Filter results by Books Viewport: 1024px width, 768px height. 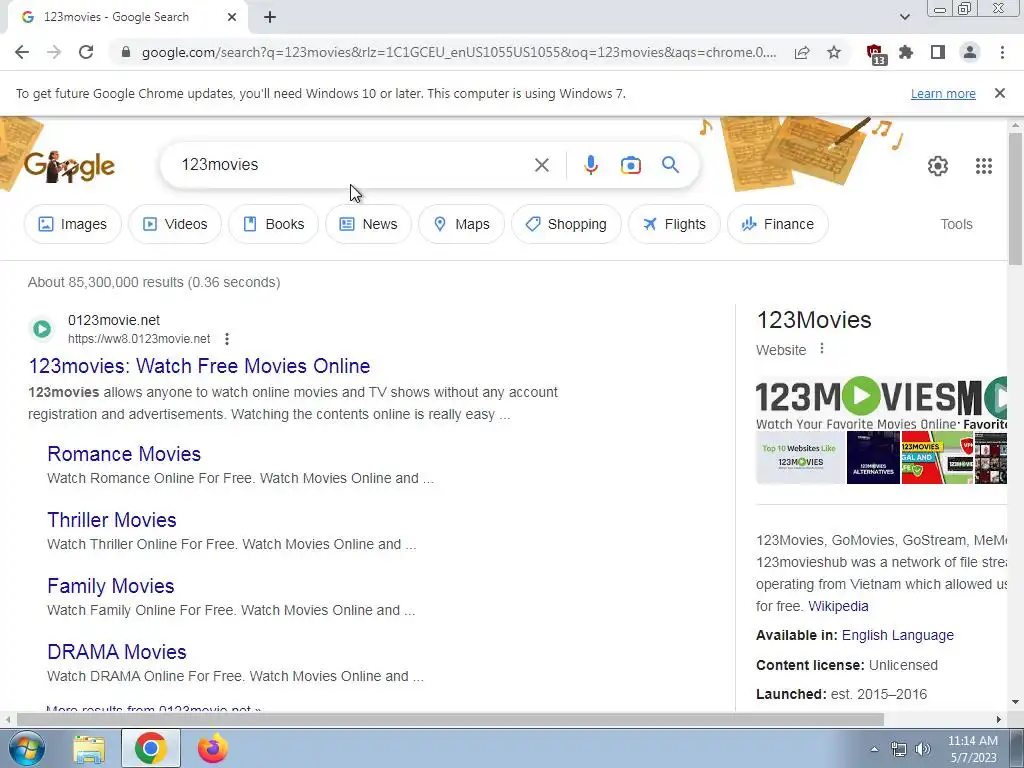click(274, 224)
